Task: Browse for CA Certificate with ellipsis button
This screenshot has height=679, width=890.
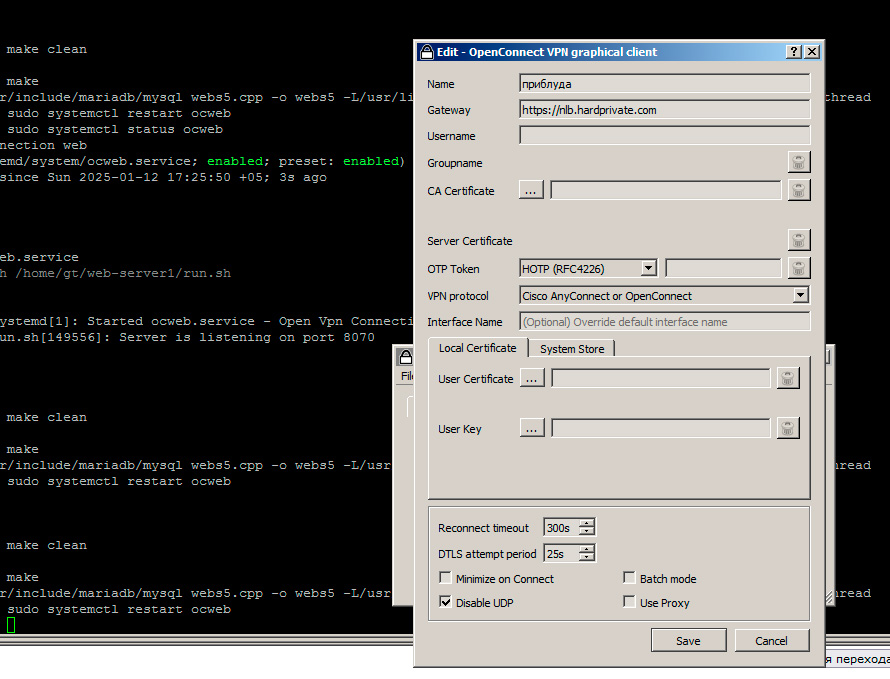Action: pyautogui.click(x=532, y=190)
